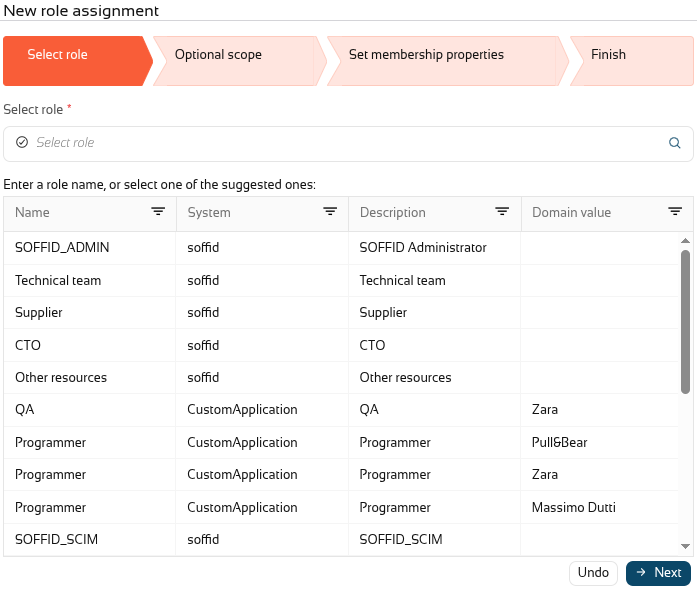Open the Name column filter icon

(158, 212)
